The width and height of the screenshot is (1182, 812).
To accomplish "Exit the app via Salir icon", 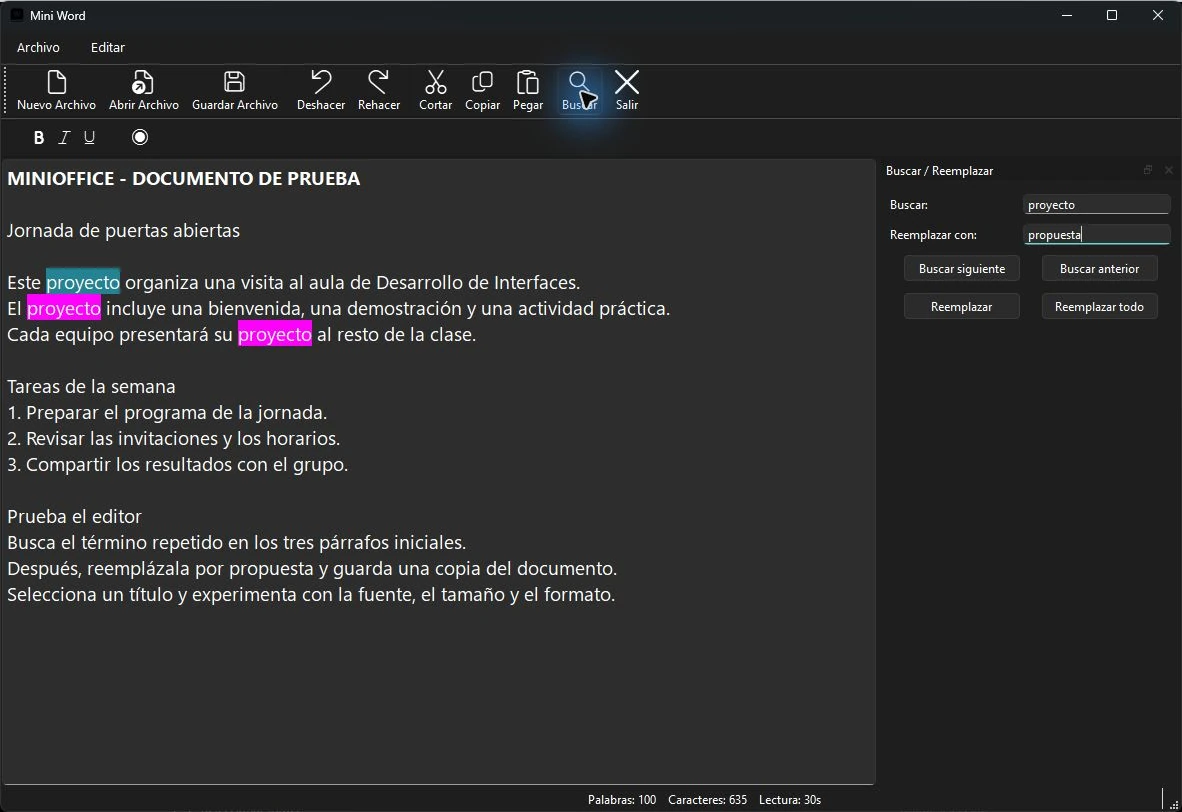I will [x=626, y=90].
